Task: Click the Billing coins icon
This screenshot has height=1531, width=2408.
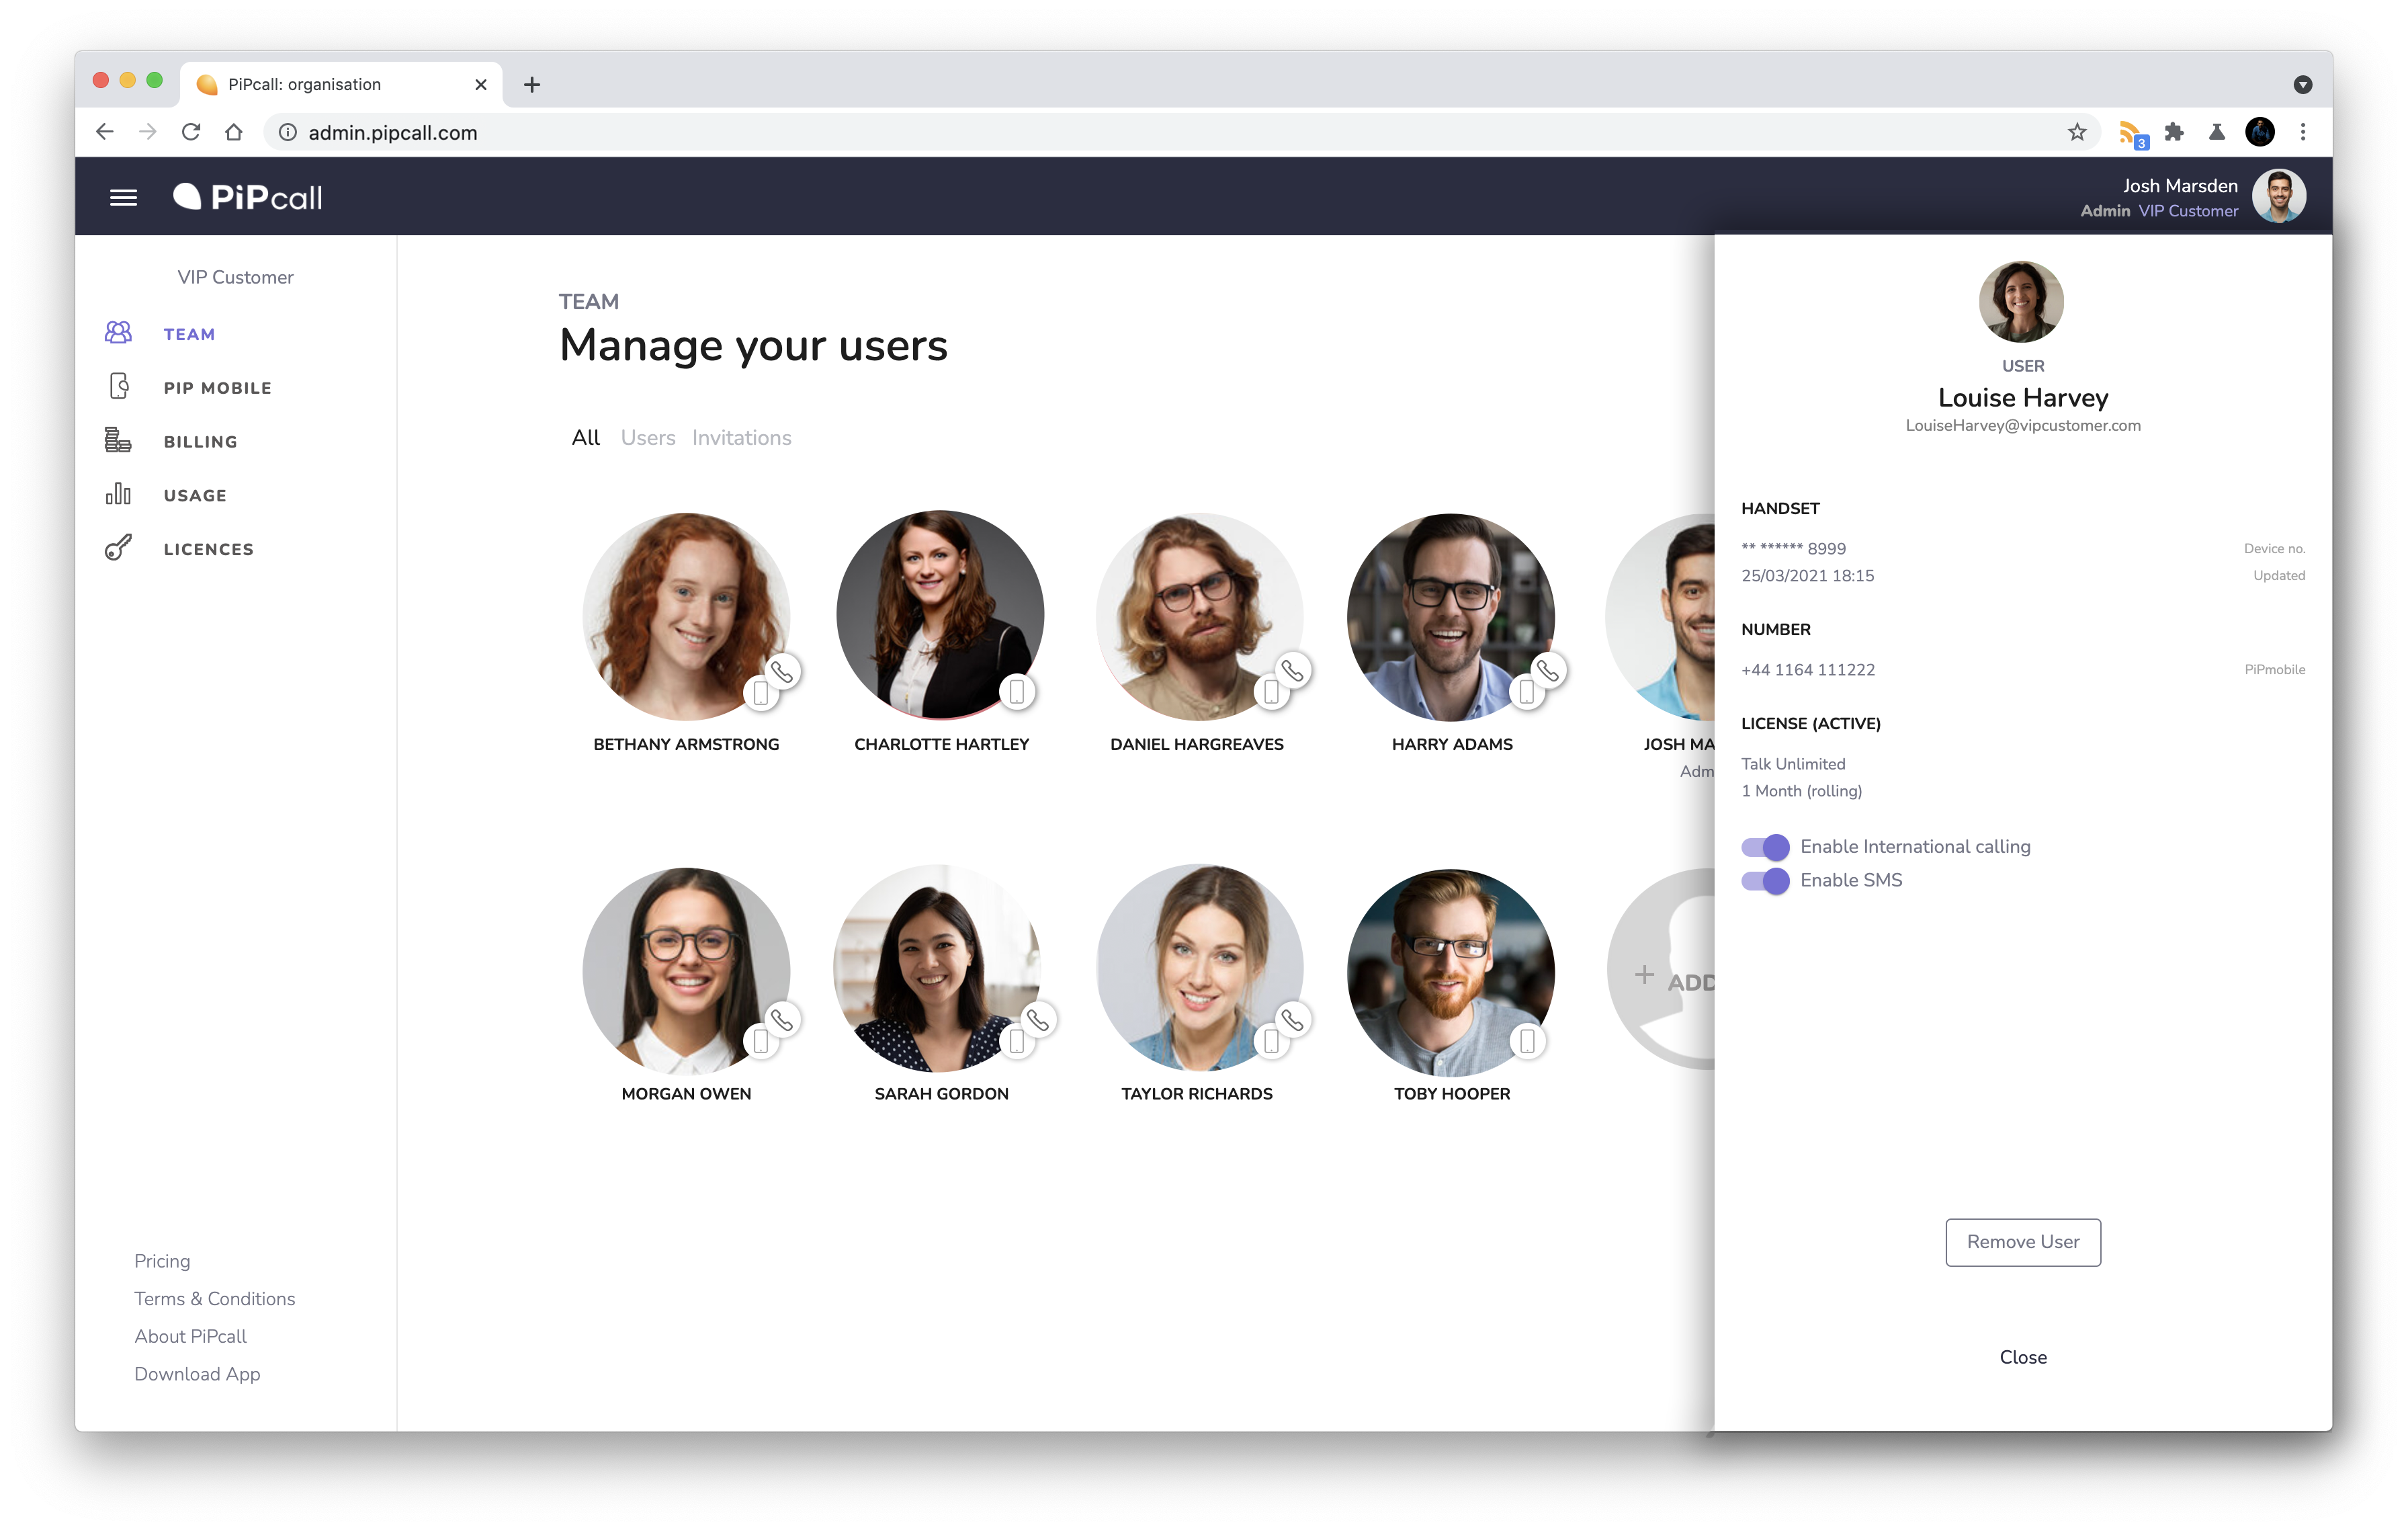Action: click(x=118, y=440)
